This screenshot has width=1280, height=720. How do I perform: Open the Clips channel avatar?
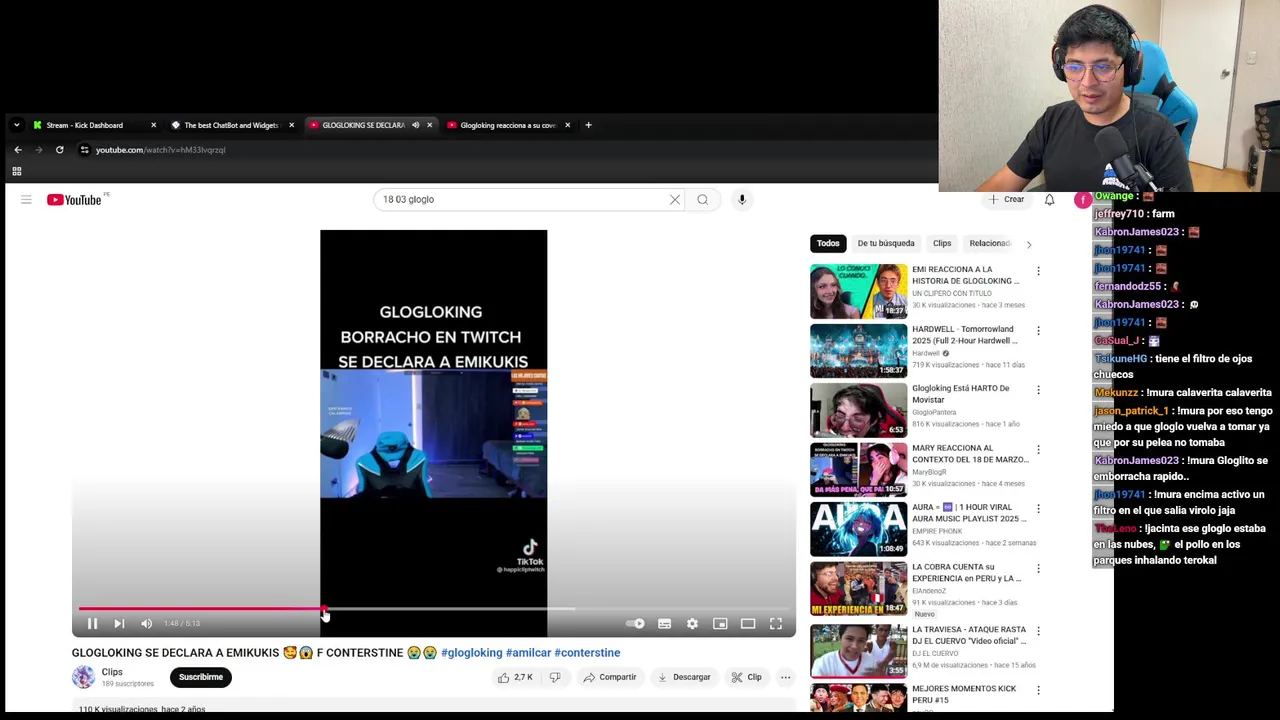point(83,677)
